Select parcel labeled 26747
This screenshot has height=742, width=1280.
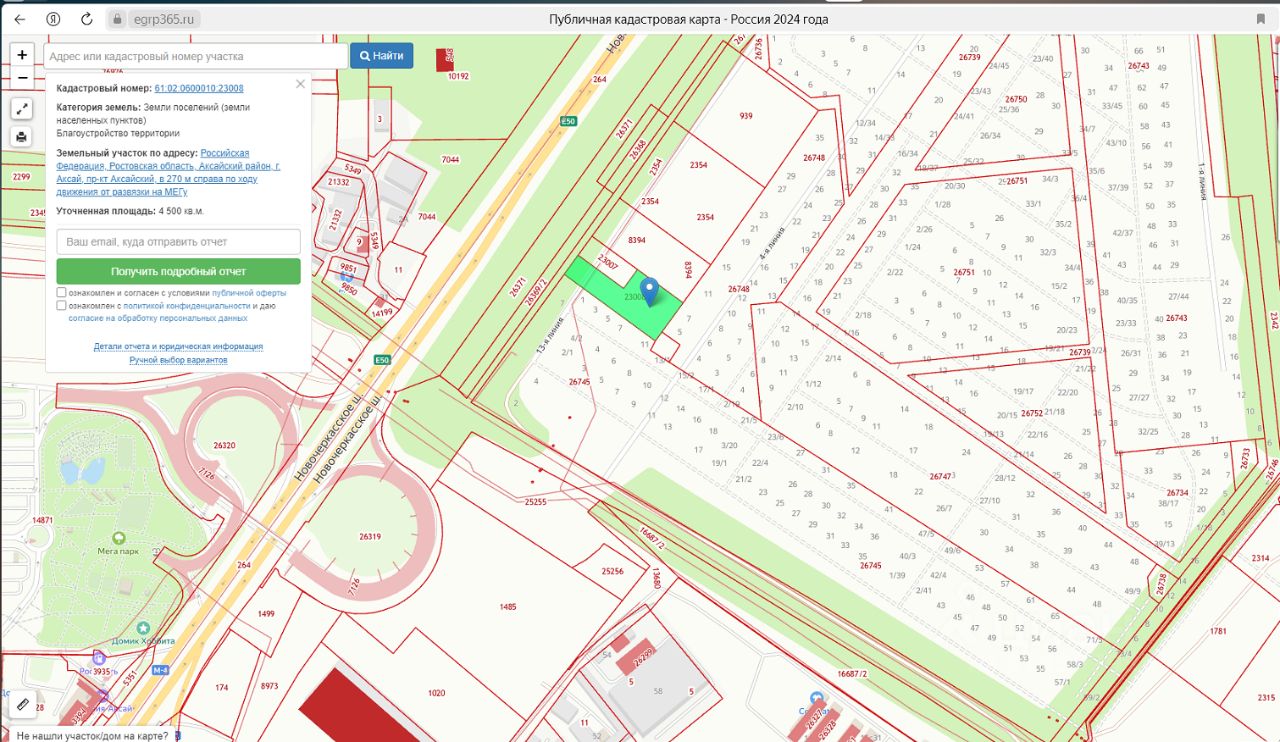tap(940, 476)
